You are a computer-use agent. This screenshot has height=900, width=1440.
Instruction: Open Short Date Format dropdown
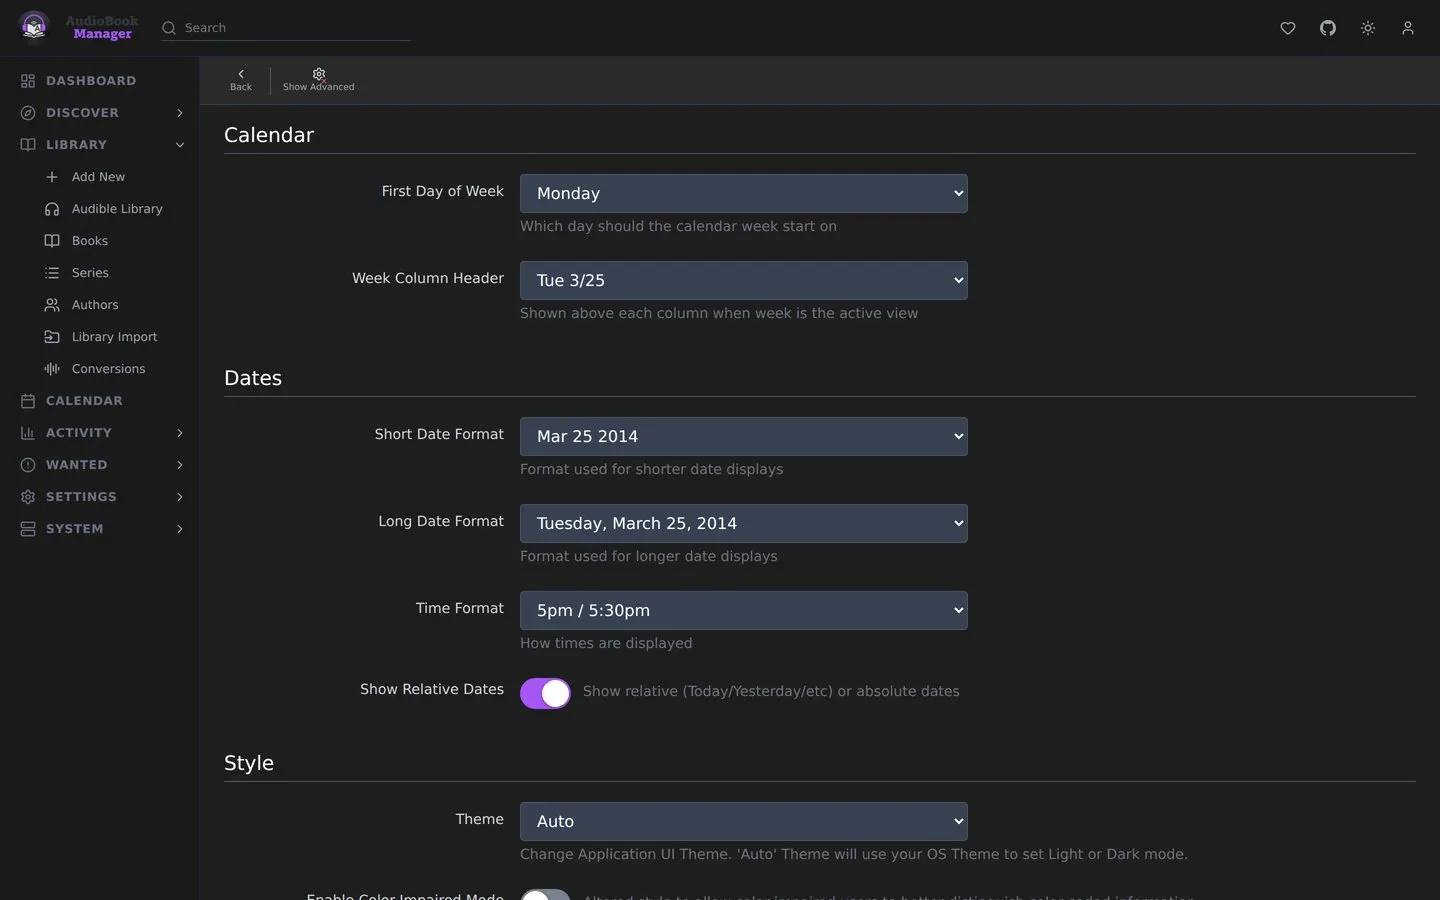click(744, 436)
